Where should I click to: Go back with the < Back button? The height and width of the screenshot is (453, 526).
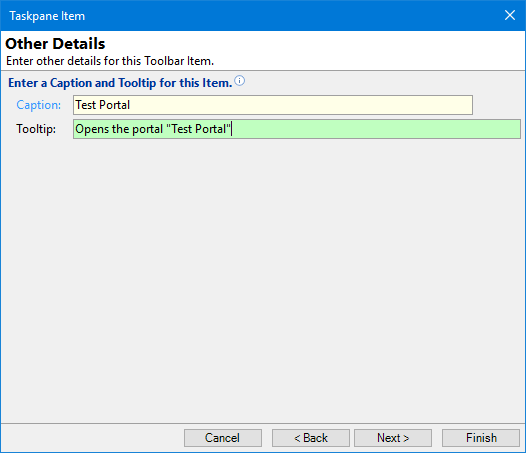click(311, 438)
